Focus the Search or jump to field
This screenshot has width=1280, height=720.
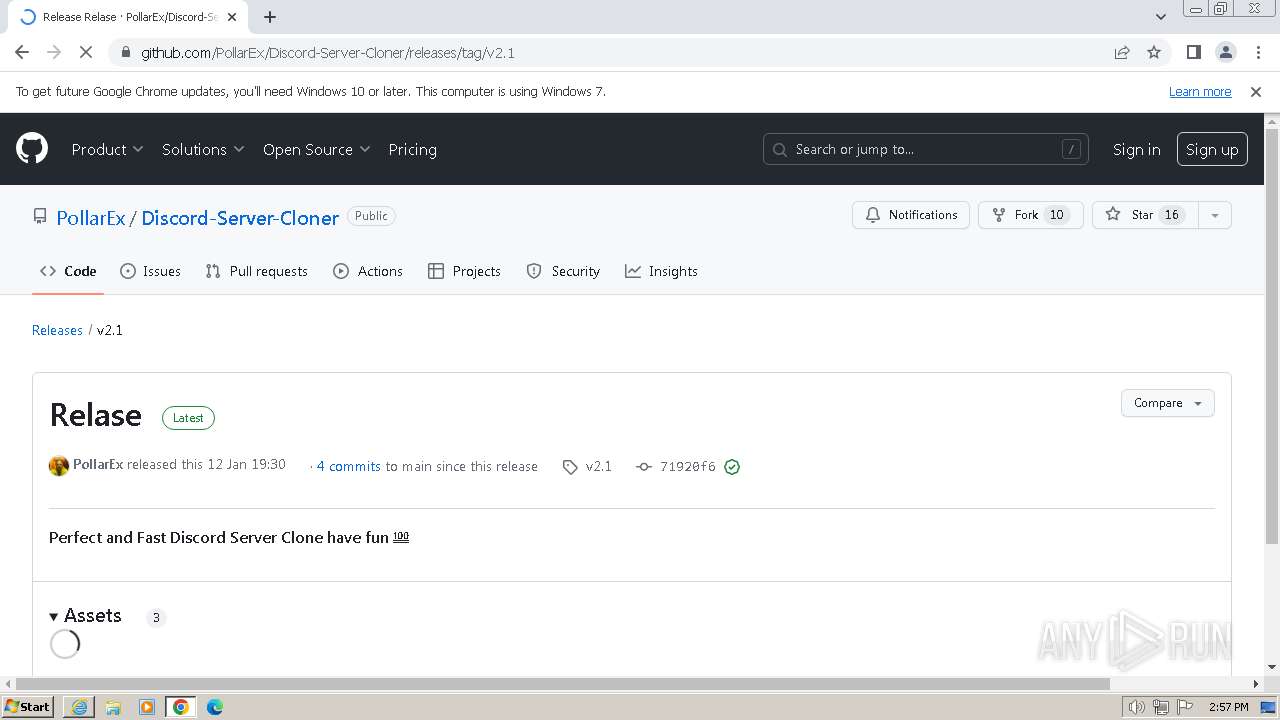(925, 149)
